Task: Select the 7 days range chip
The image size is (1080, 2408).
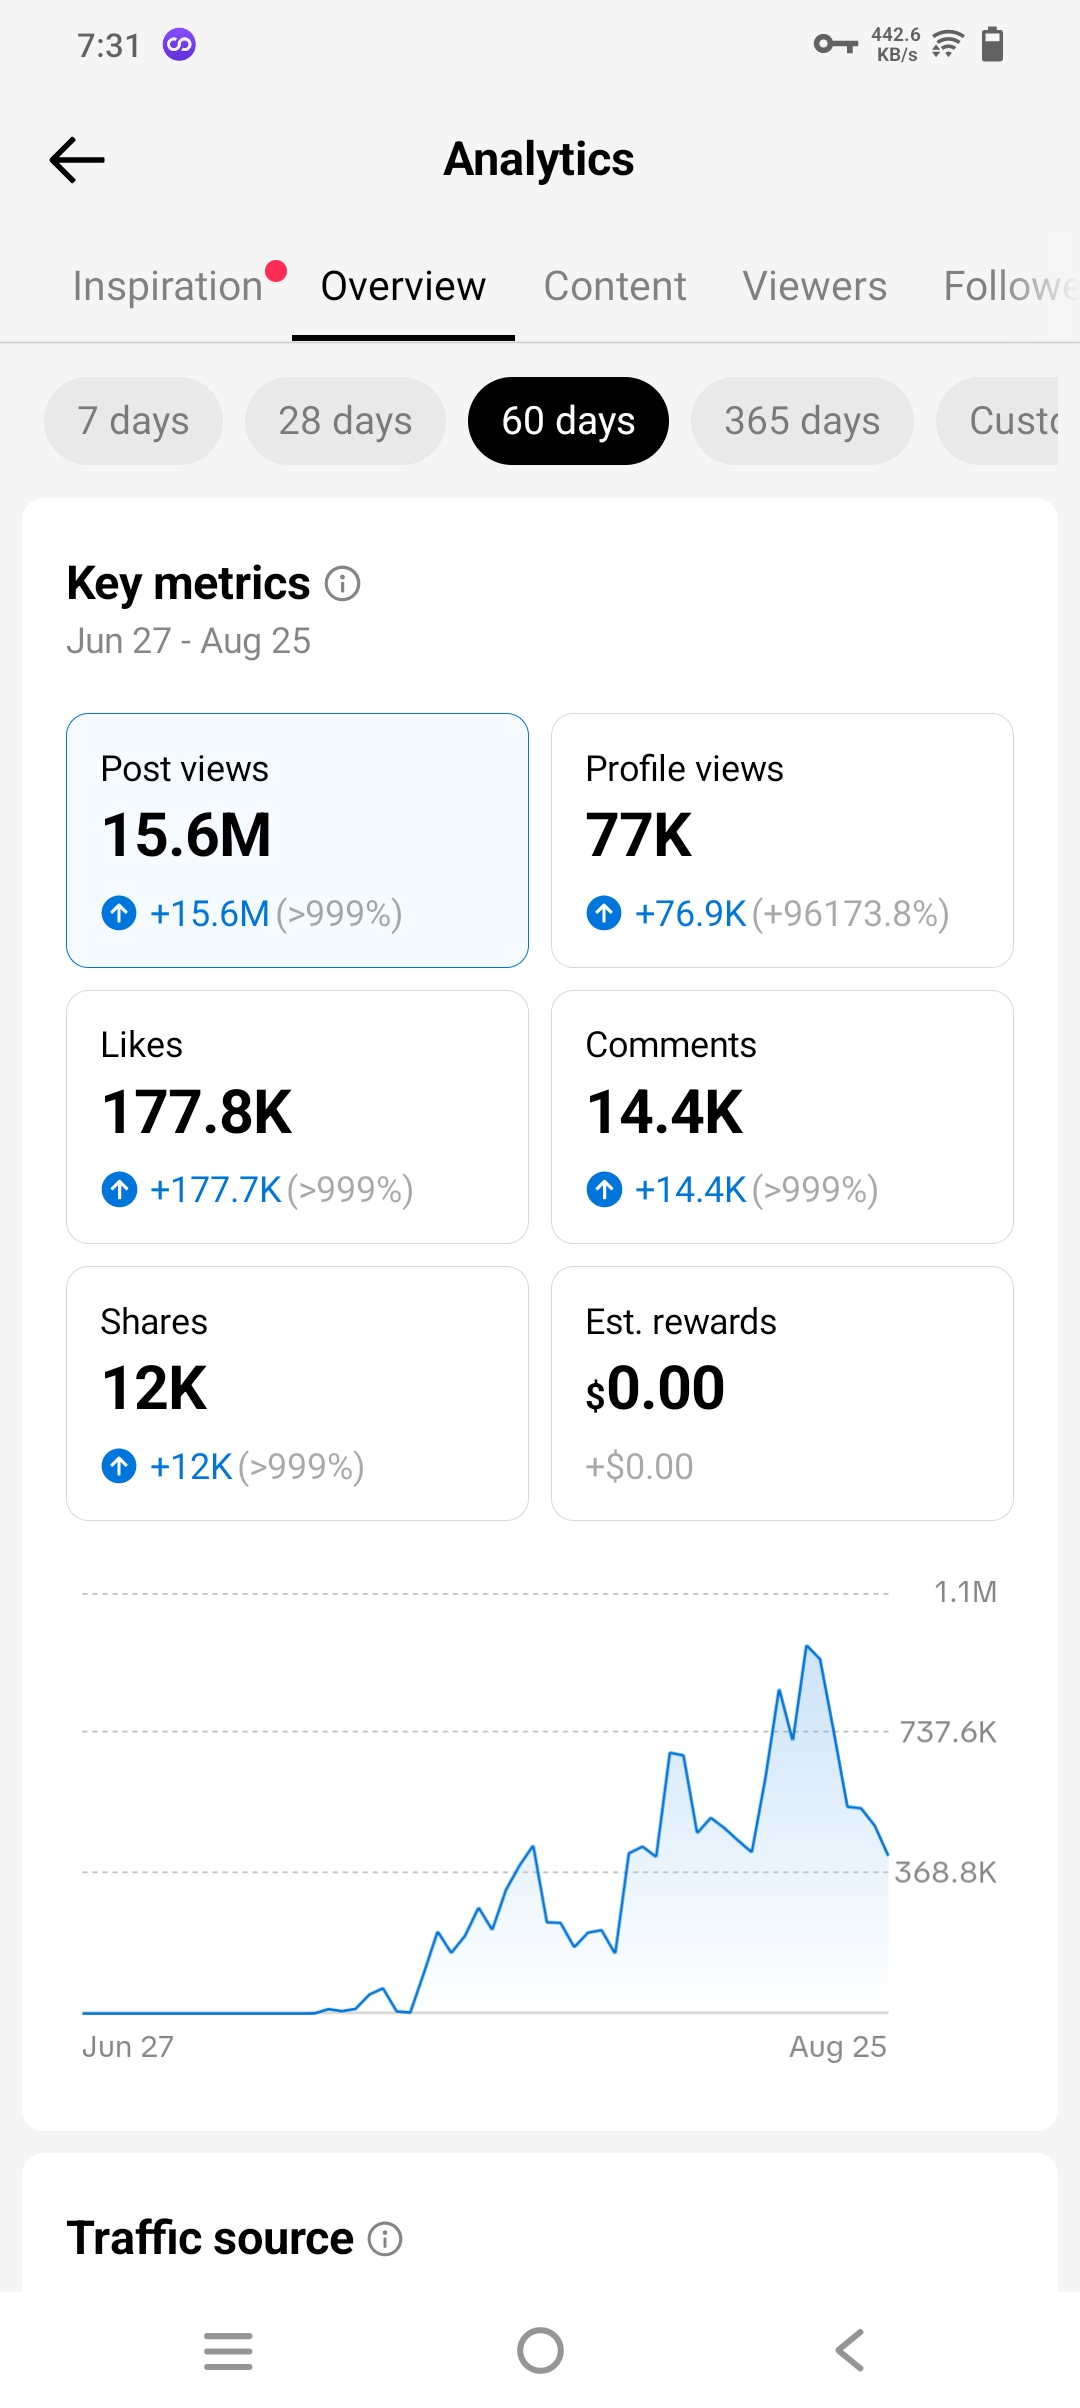Action: click(133, 421)
